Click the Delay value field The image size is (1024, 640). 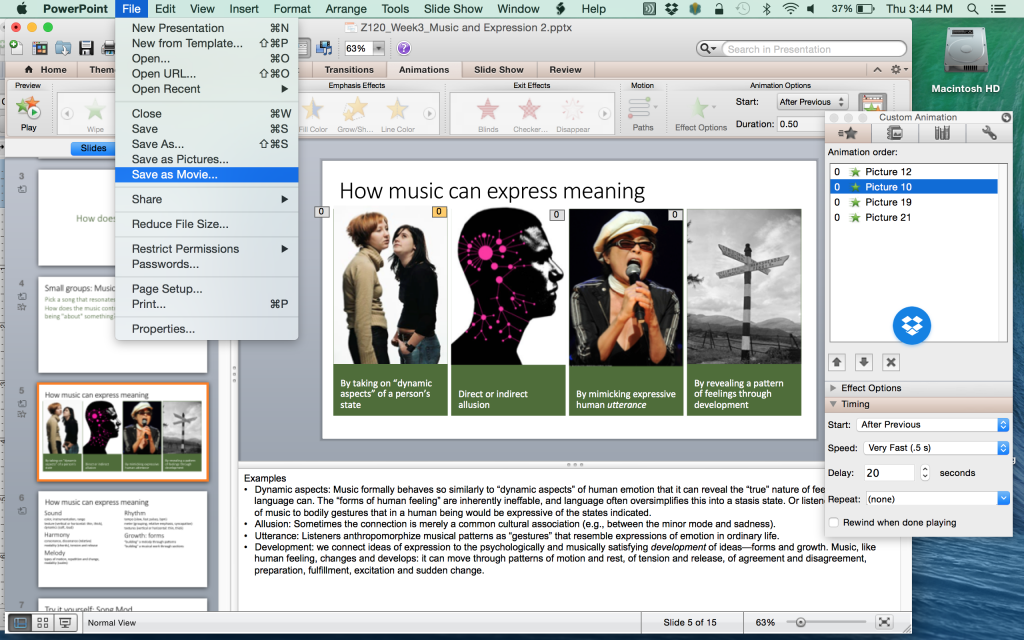[889, 473]
